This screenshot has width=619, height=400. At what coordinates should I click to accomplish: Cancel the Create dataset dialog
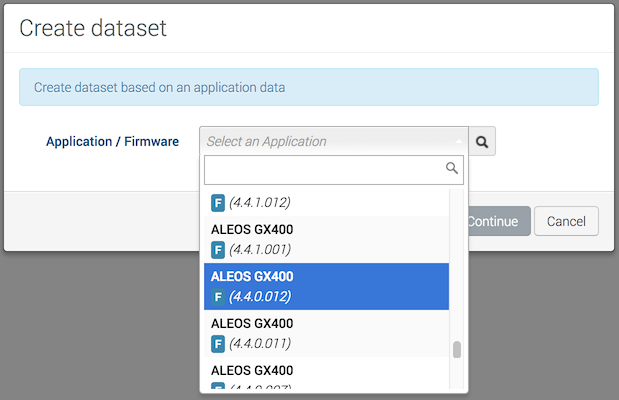point(566,221)
